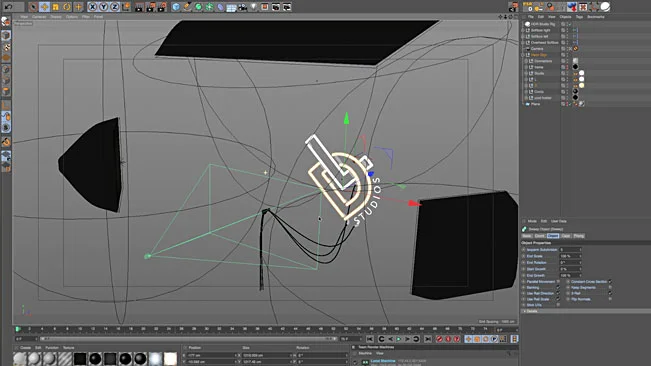The width and height of the screenshot is (651, 366).
Task: Switch to the Caps attribute tab
Action: 565,236
